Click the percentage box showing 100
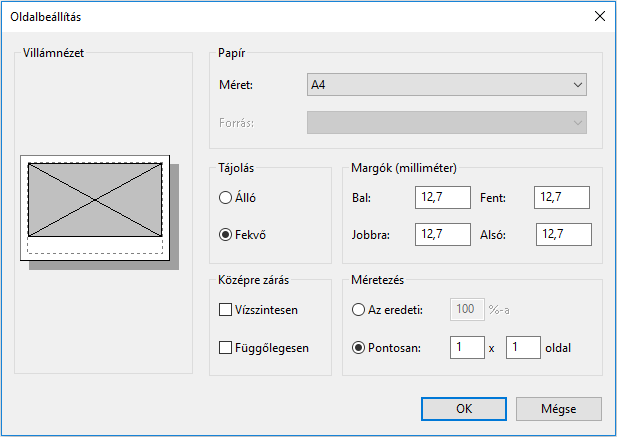Image resolution: width=617 pixels, height=437 pixels. click(x=464, y=310)
